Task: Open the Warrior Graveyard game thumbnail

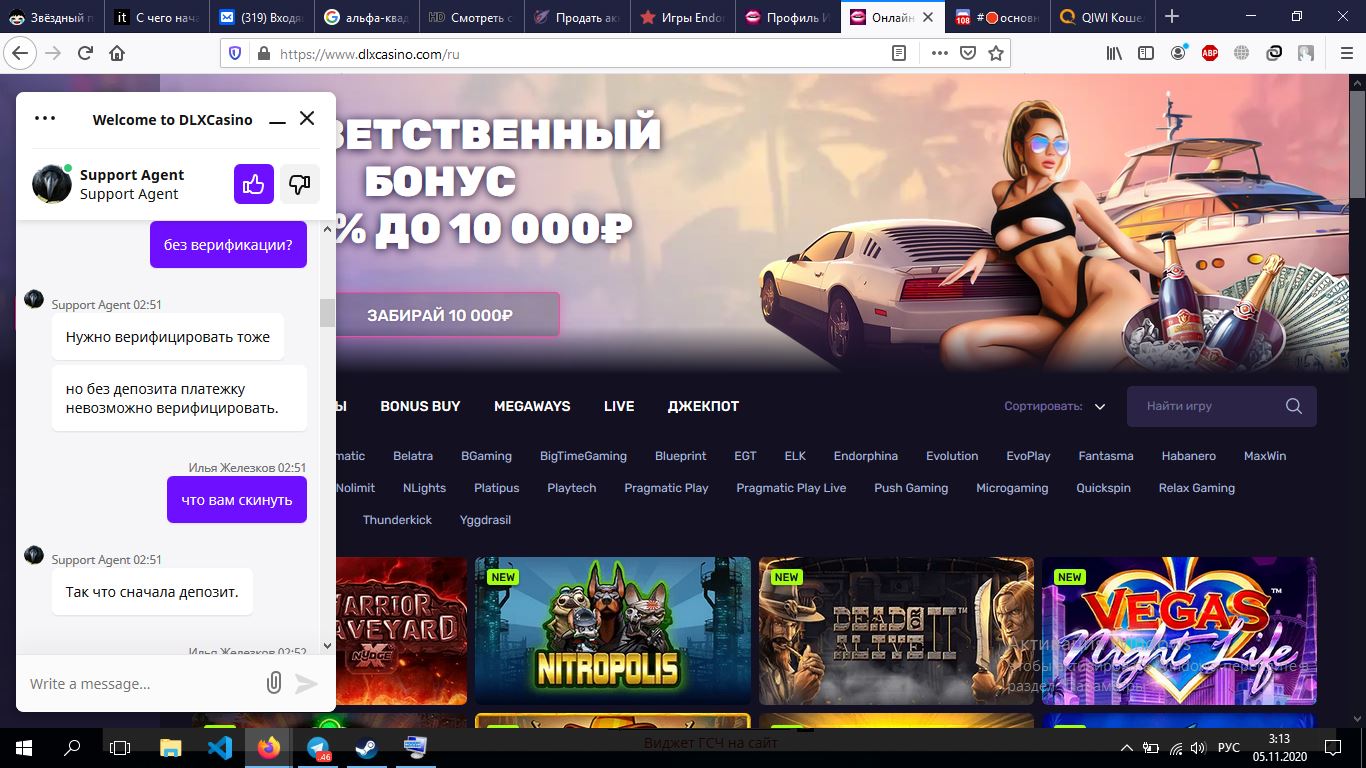Action: [401, 631]
